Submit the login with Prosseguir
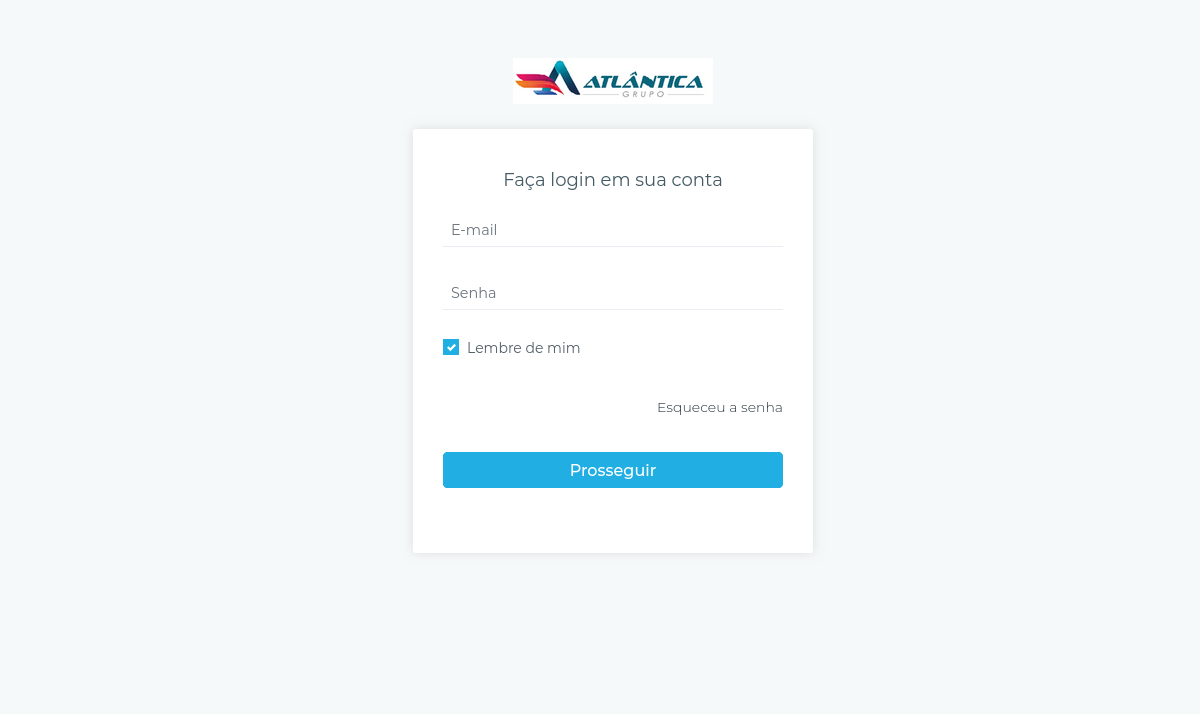The width and height of the screenshot is (1200, 714). click(x=613, y=470)
